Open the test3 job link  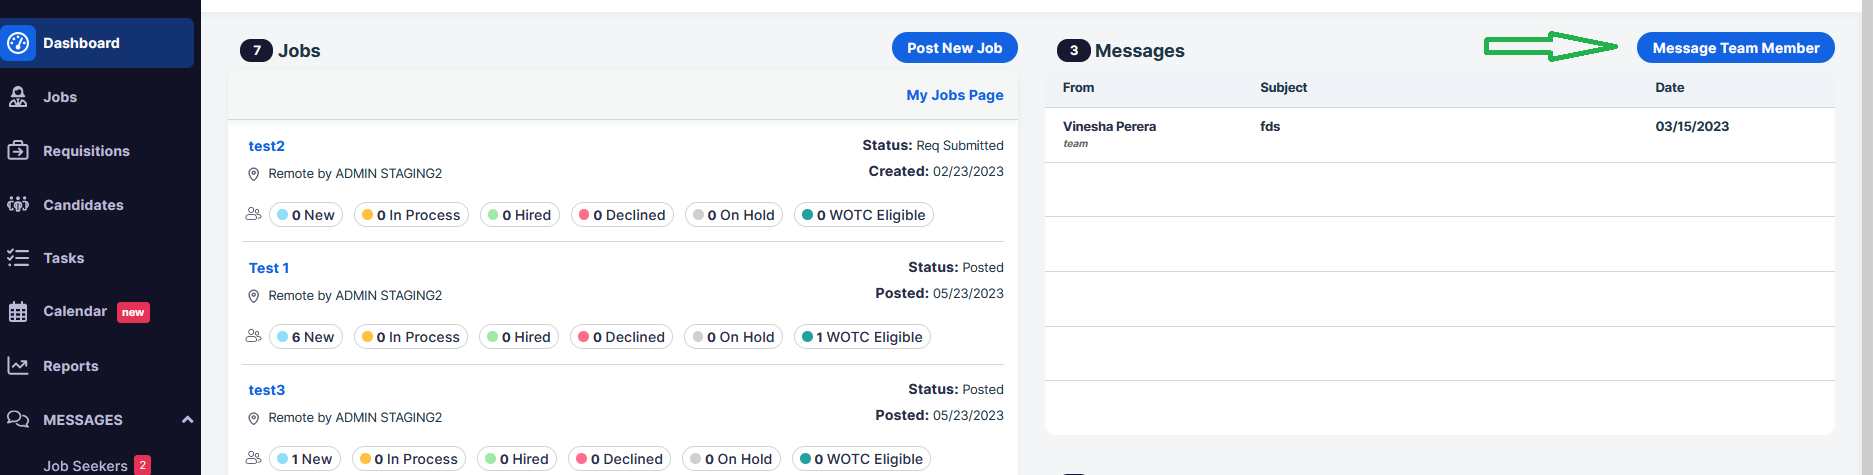click(x=266, y=390)
